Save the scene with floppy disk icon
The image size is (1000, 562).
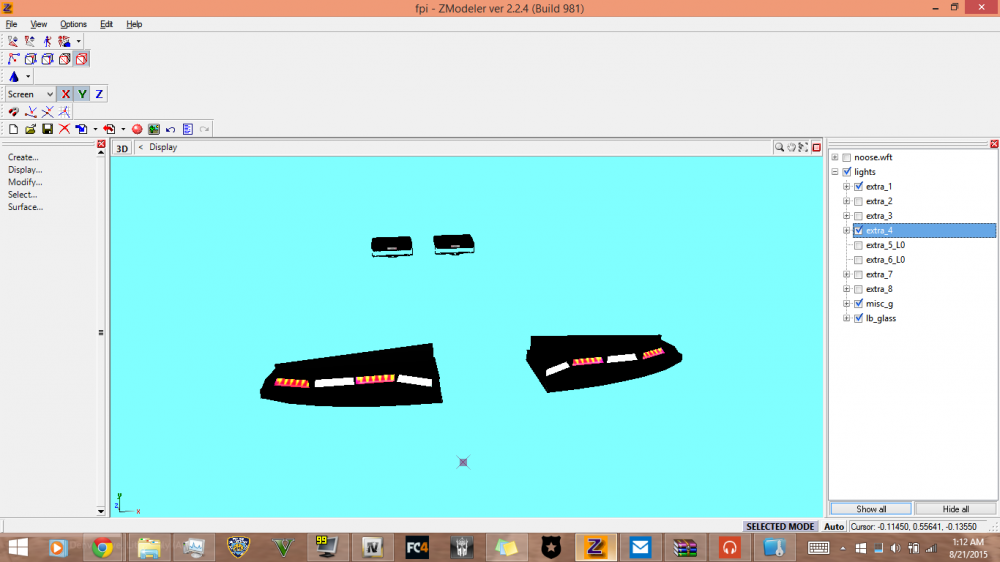coord(47,129)
